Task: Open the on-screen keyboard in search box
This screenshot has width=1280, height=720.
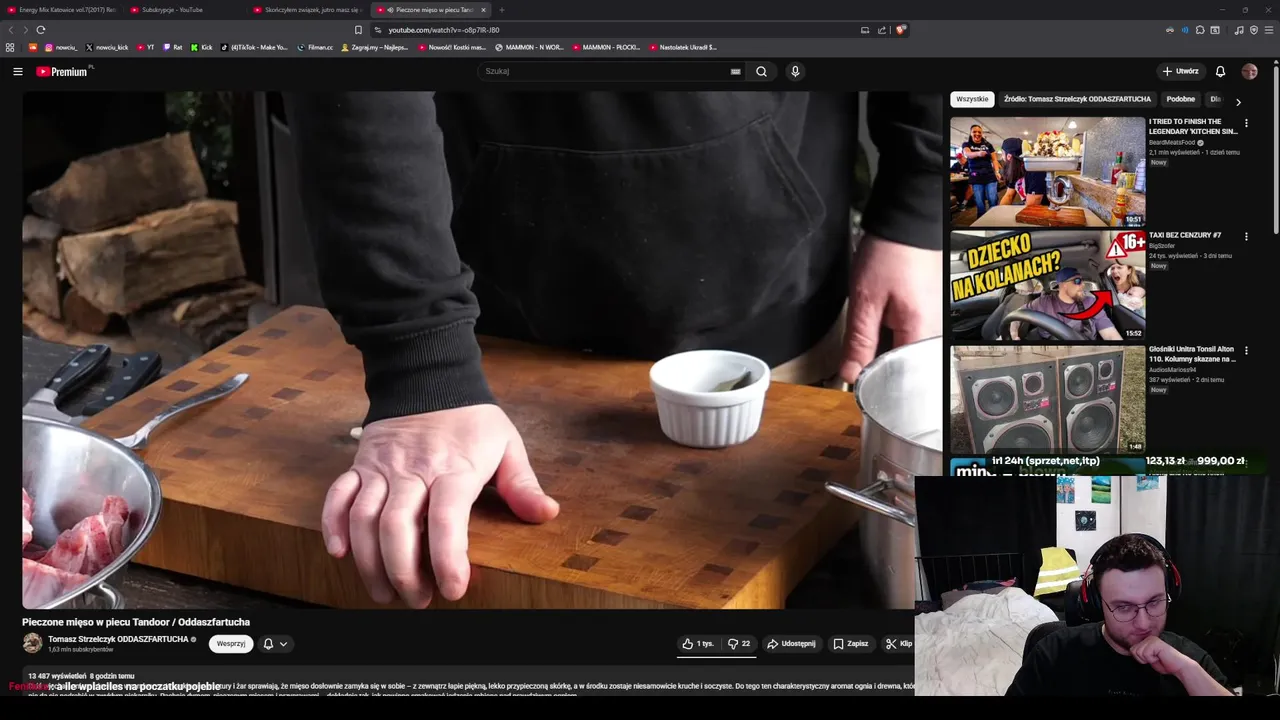Action: [x=735, y=71]
